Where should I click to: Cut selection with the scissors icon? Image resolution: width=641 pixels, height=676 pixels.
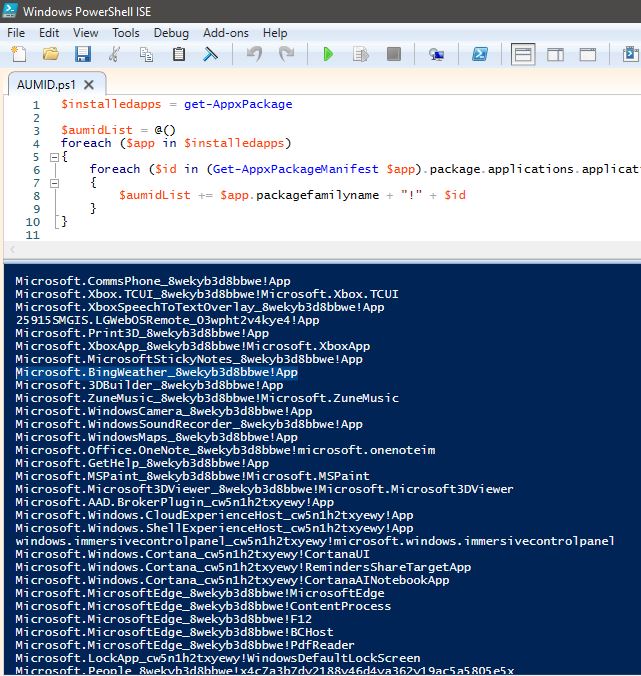pyautogui.click(x=114, y=54)
